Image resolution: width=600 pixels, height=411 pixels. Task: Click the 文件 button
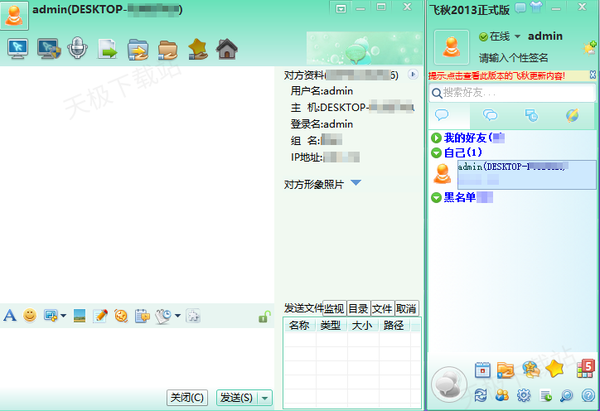382,308
